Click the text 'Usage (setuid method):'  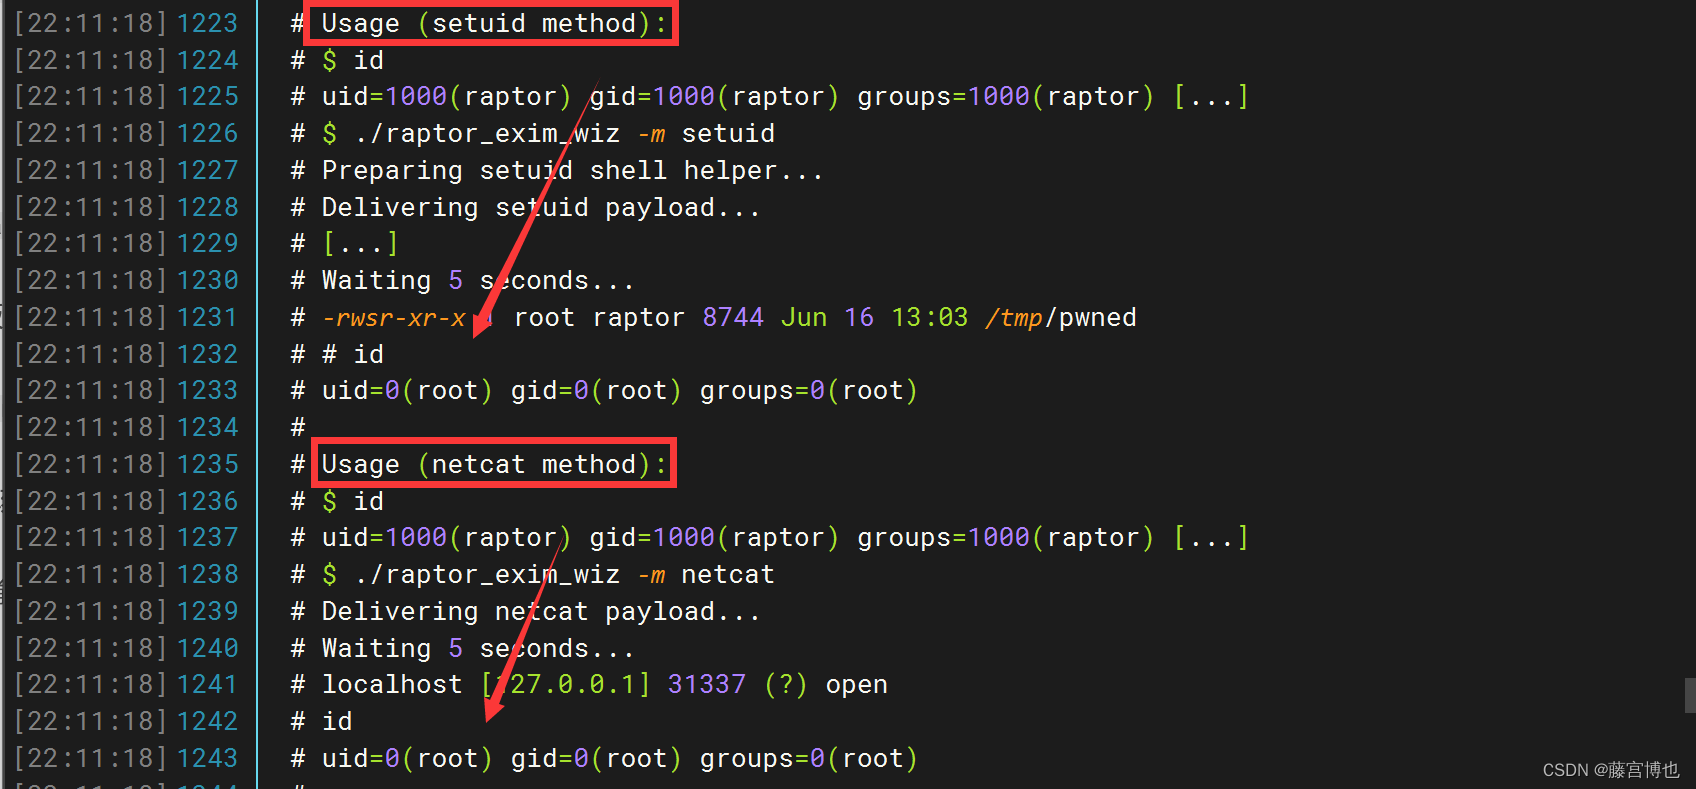coord(494,23)
